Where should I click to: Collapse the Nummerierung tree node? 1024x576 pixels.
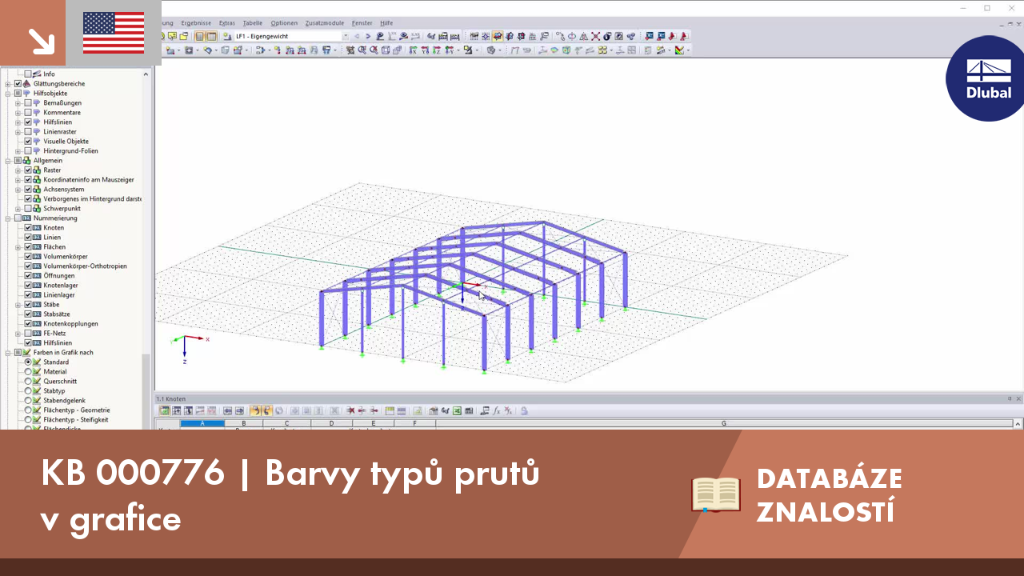coord(8,219)
